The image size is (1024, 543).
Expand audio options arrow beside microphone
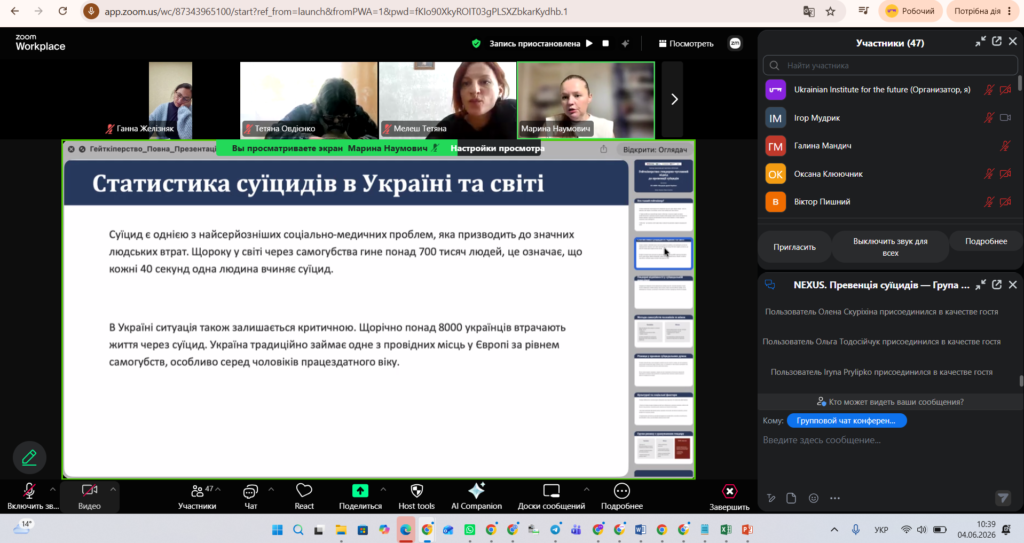[x=53, y=489]
